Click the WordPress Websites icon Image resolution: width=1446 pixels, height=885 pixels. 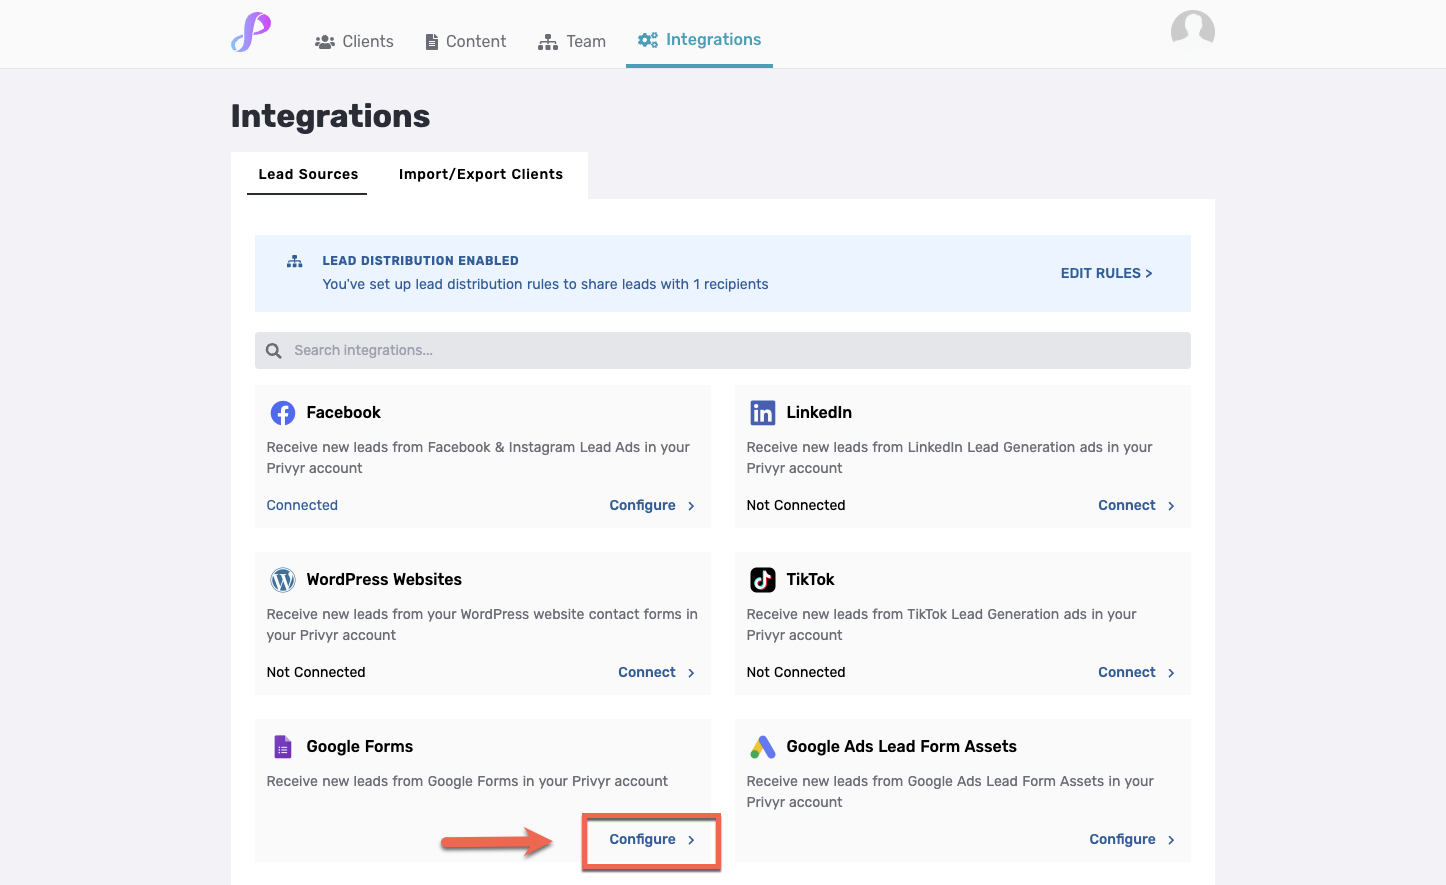pos(282,579)
